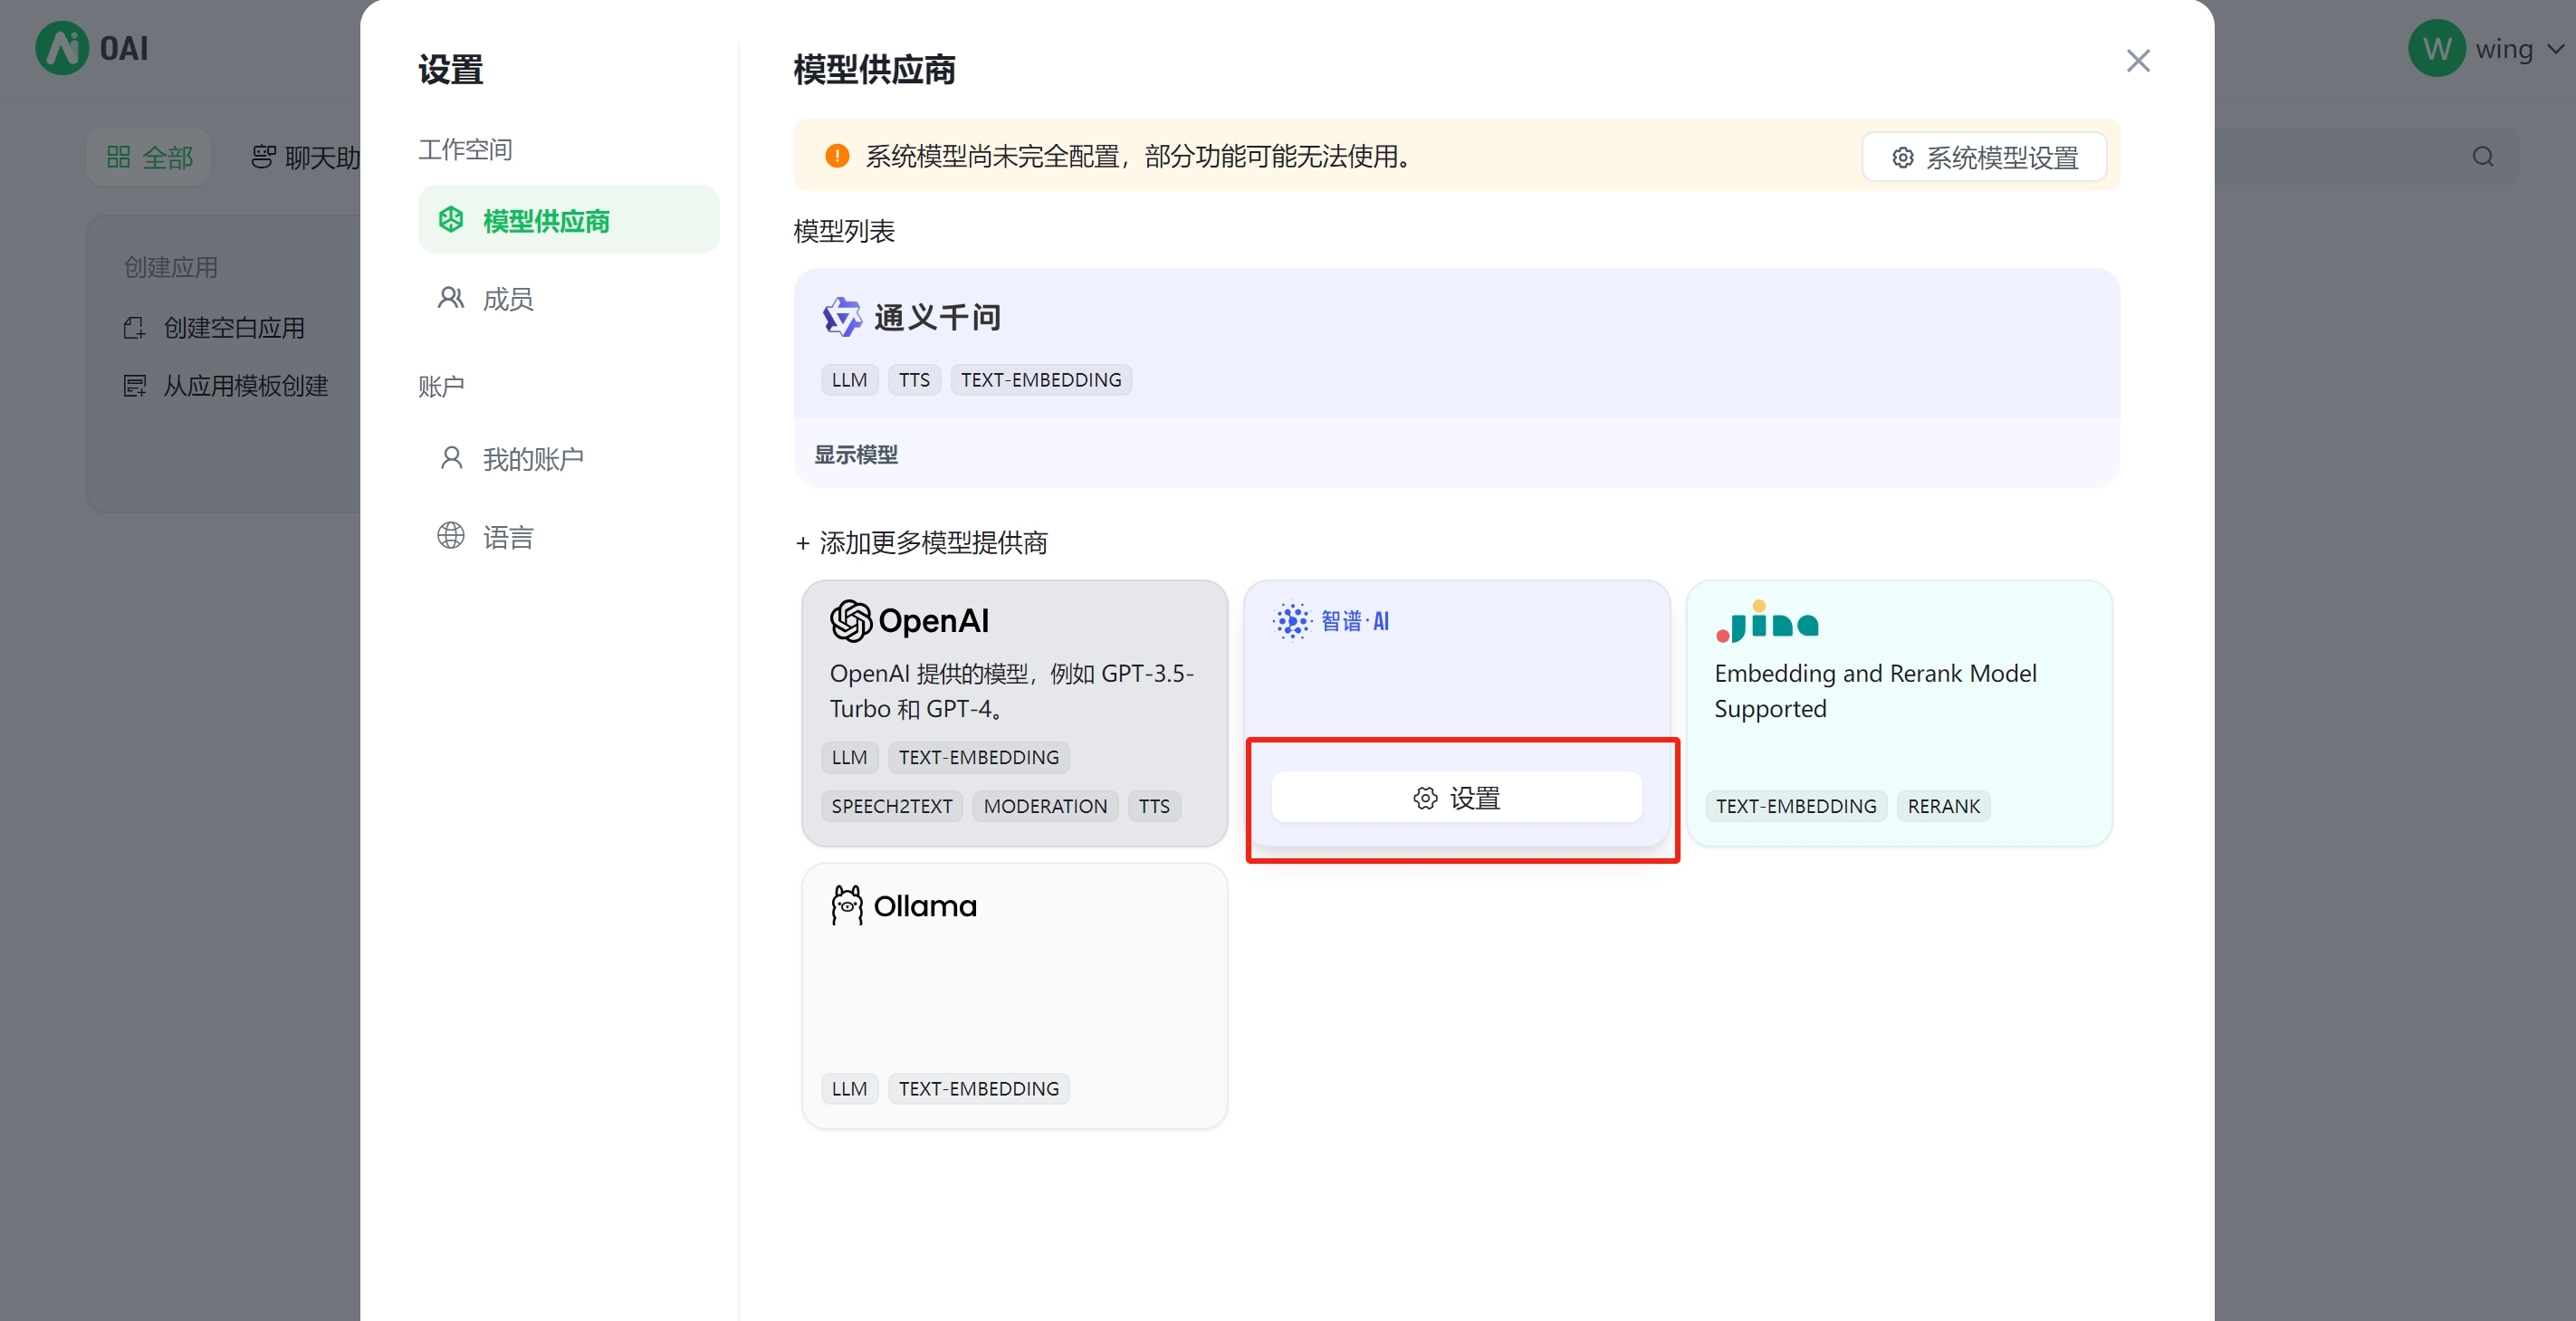Image resolution: width=2576 pixels, height=1321 pixels.
Task: Click LLM tag on 通义千问 card
Action: point(849,380)
